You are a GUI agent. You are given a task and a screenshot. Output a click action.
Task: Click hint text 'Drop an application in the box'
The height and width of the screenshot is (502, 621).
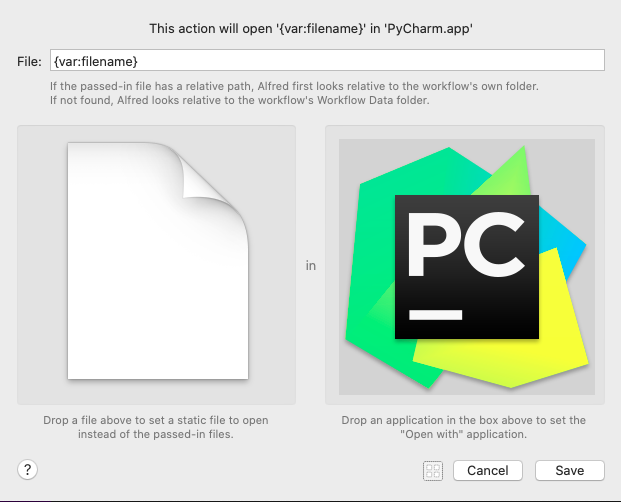463,427
